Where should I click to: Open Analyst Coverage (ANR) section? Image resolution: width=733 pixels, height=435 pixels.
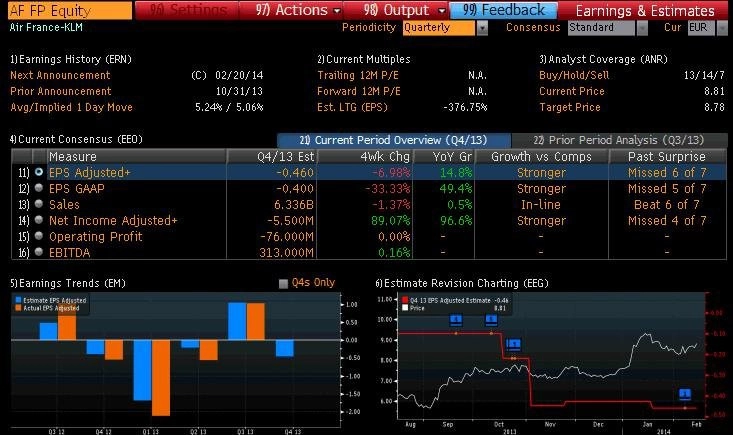pos(603,59)
